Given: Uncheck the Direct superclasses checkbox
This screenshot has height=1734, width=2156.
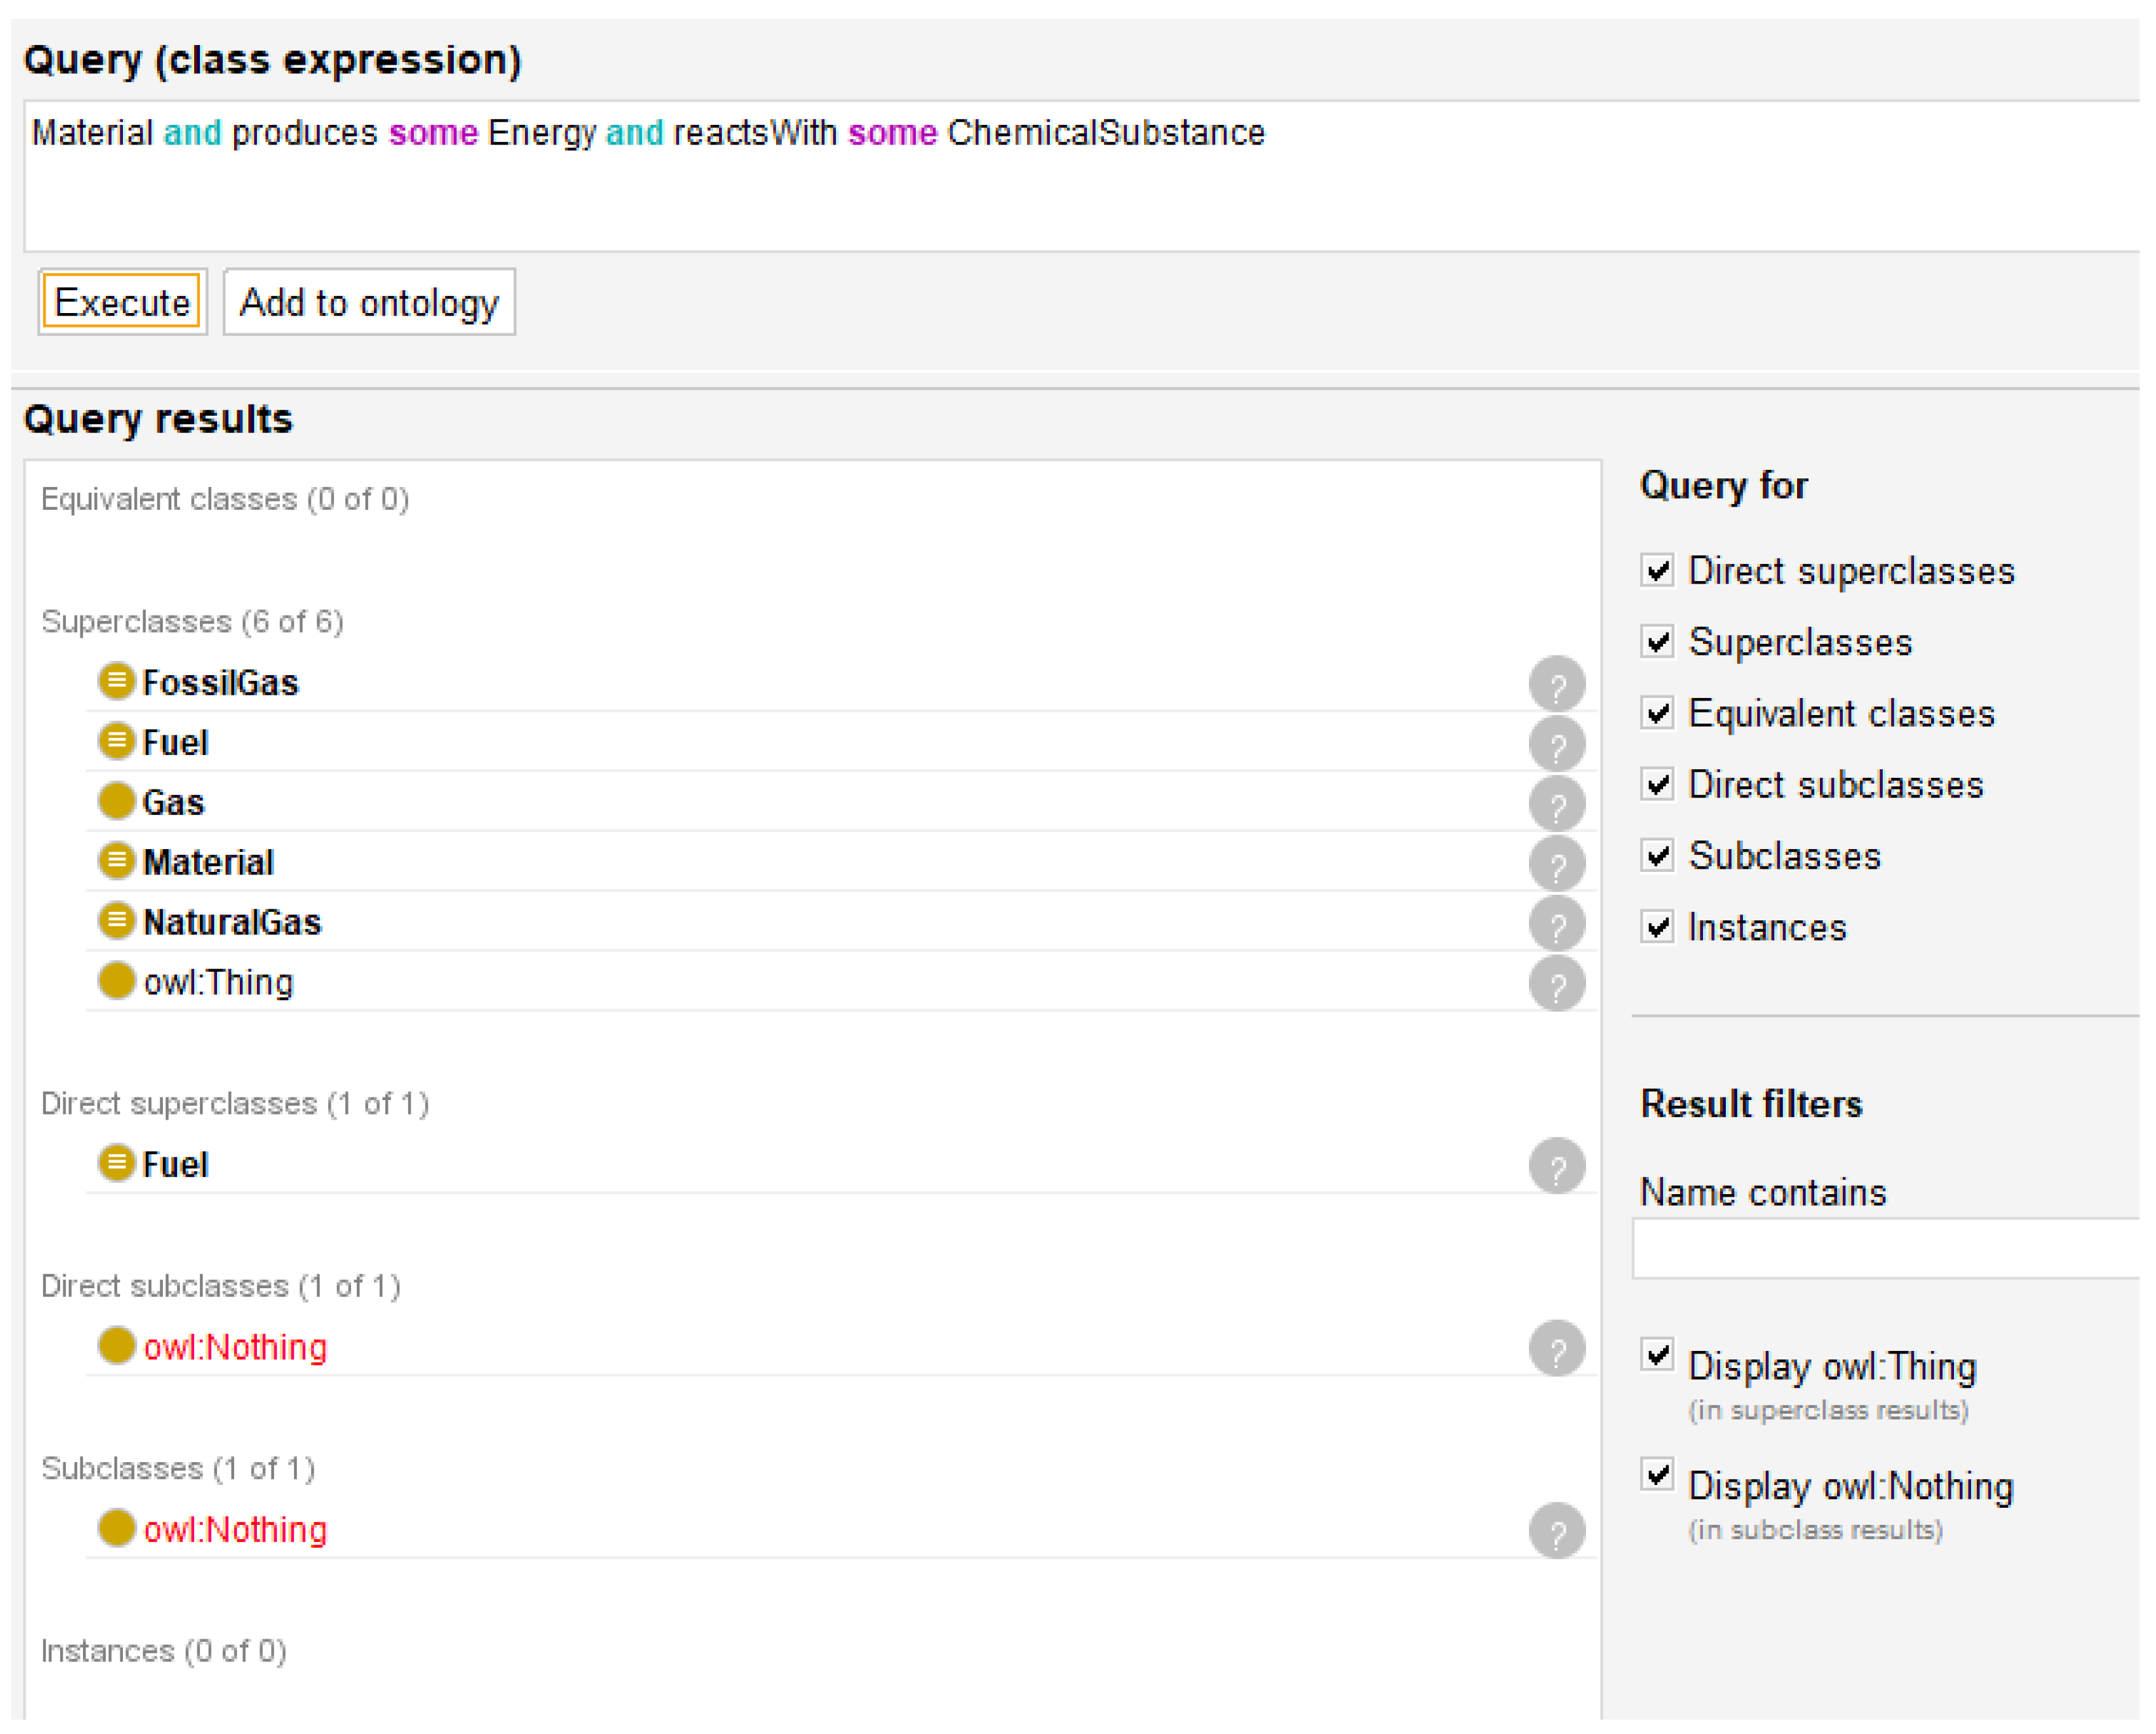Looking at the screenshot, I should 1657,571.
